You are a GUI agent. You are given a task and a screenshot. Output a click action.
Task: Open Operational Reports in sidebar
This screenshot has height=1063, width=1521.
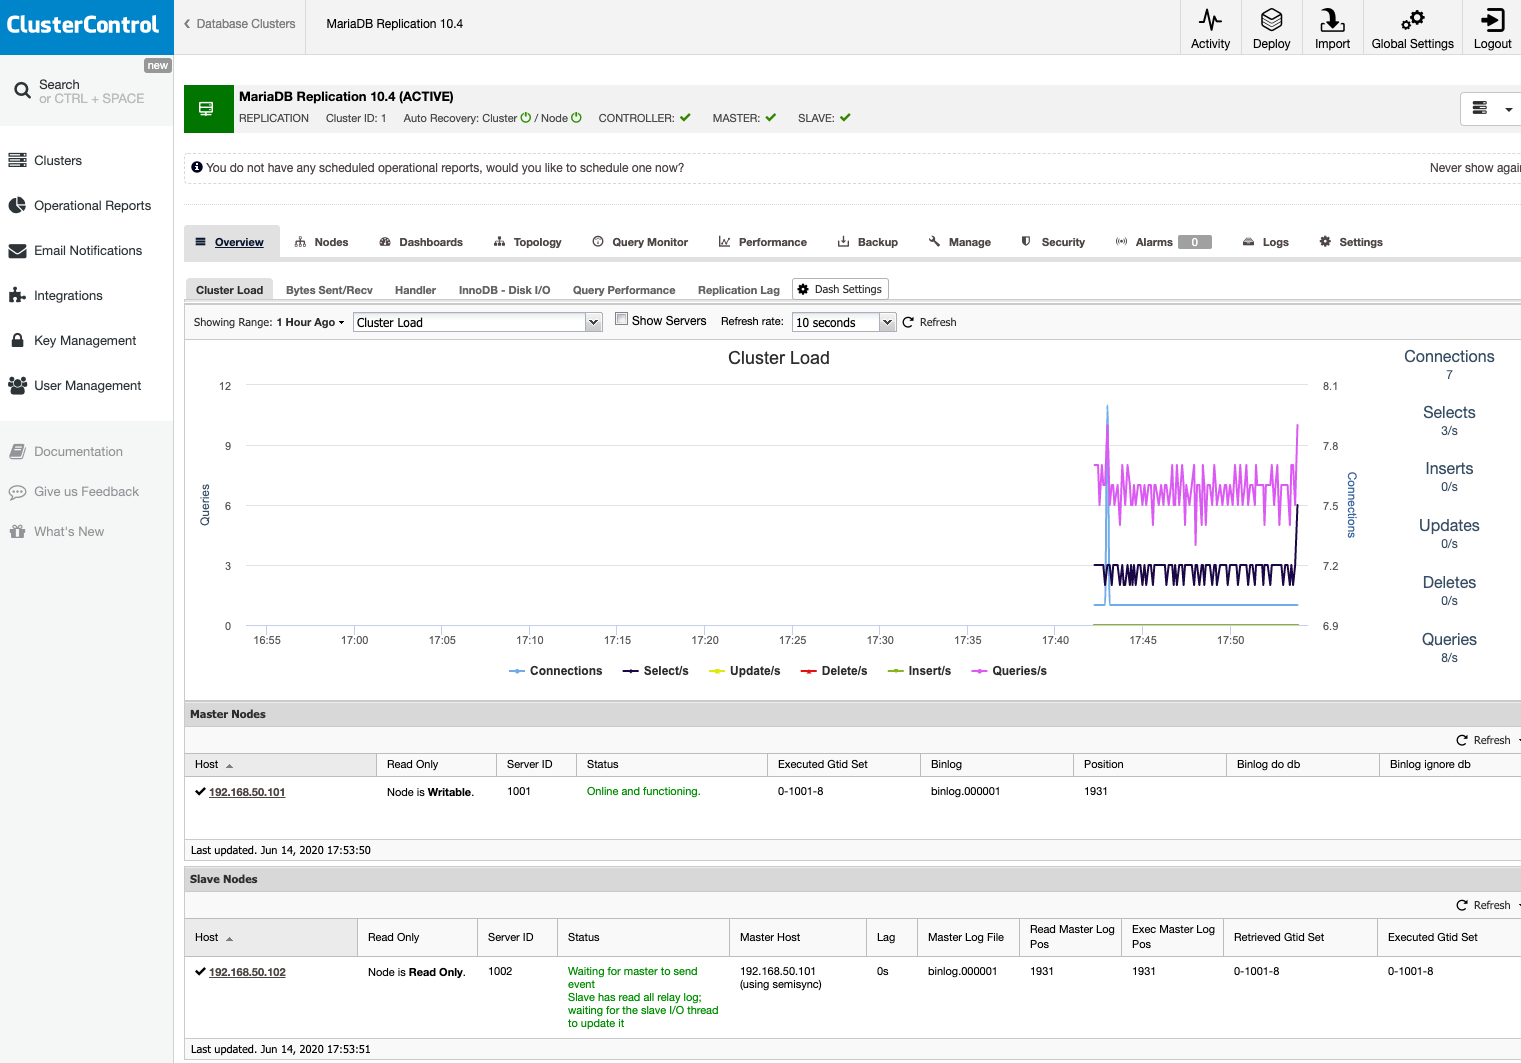click(x=92, y=205)
